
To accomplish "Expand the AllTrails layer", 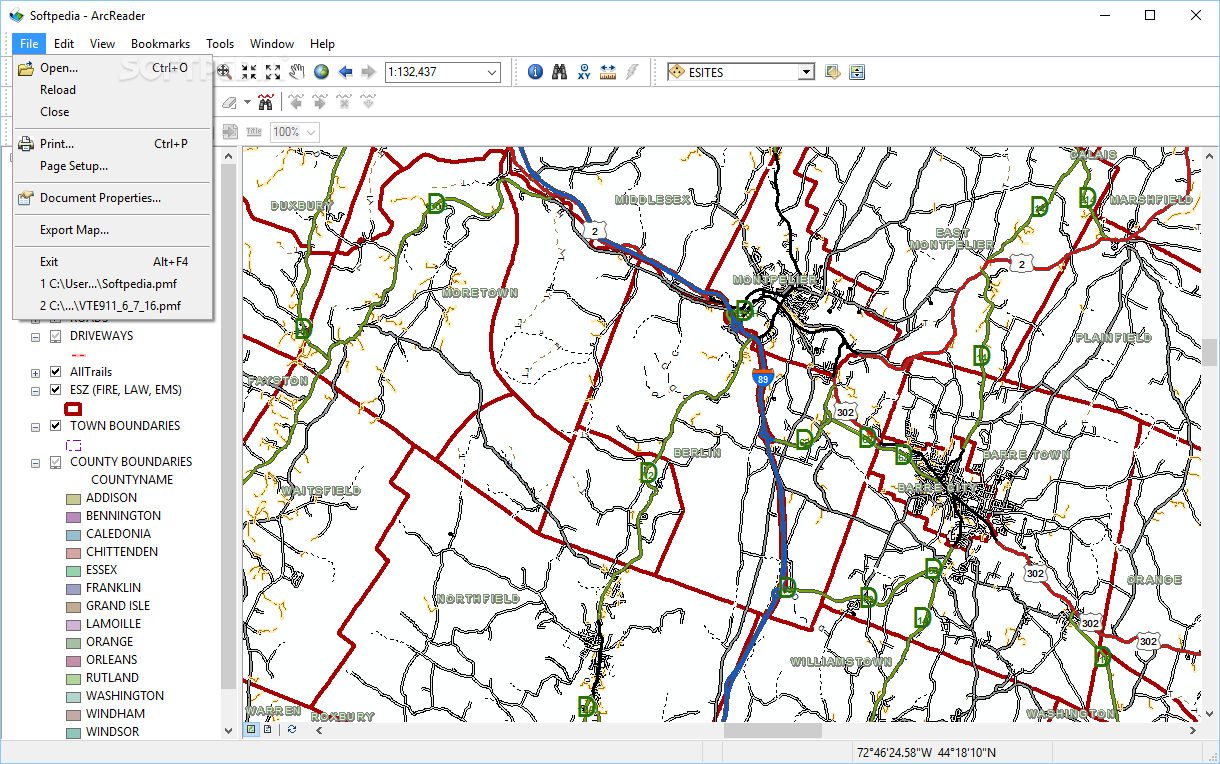I will pos(36,373).
